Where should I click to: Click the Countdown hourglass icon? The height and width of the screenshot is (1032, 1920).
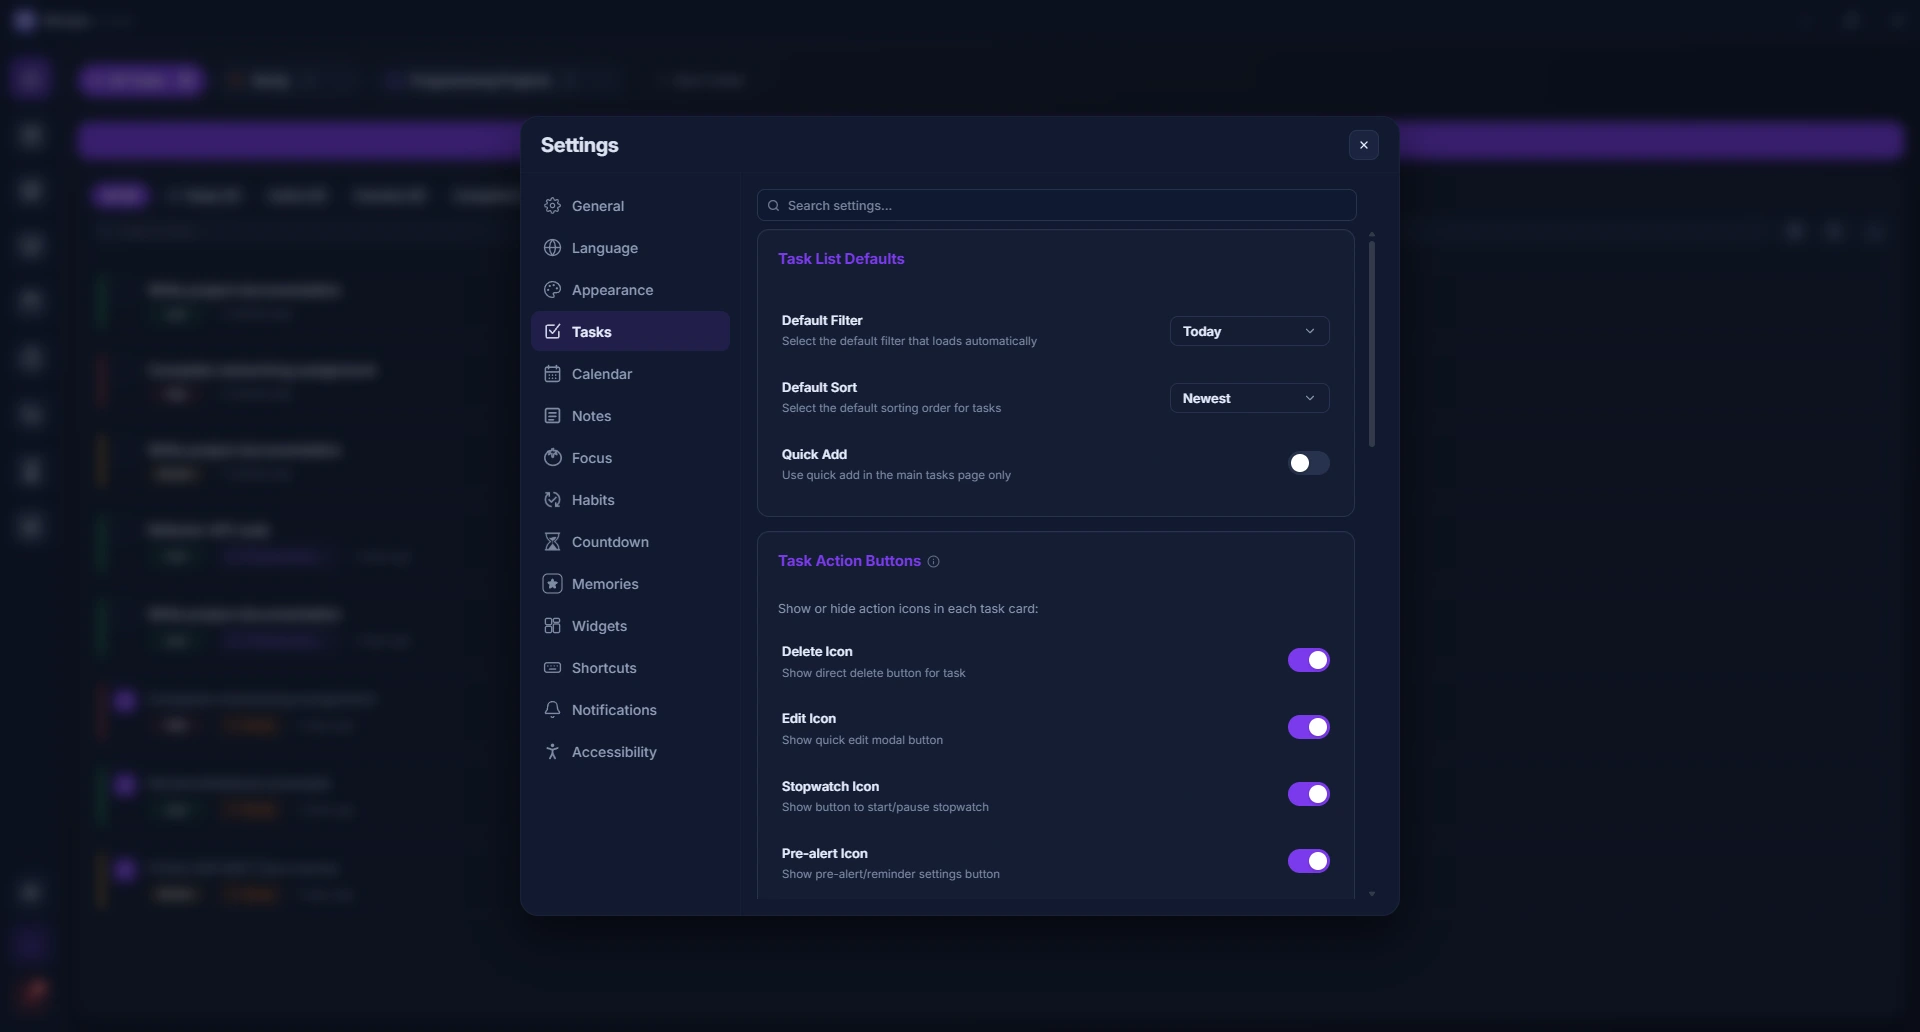pyautogui.click(x=552, y=542)
